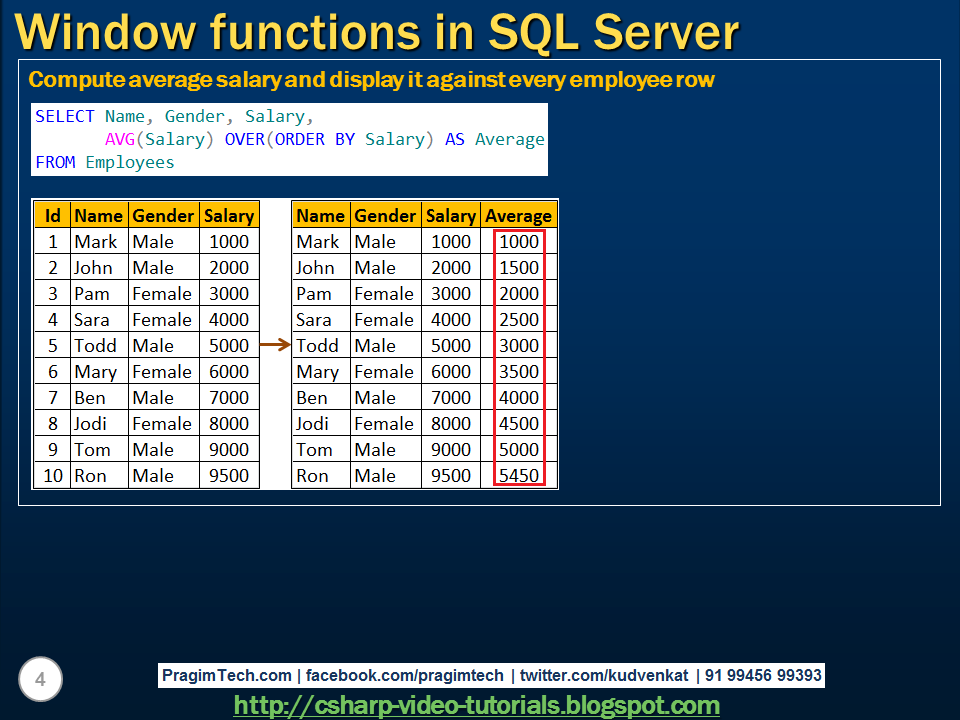This screenshot has width=960, height=720.
Task: Click the Salary header of the left table
Action: coord(229,215)
